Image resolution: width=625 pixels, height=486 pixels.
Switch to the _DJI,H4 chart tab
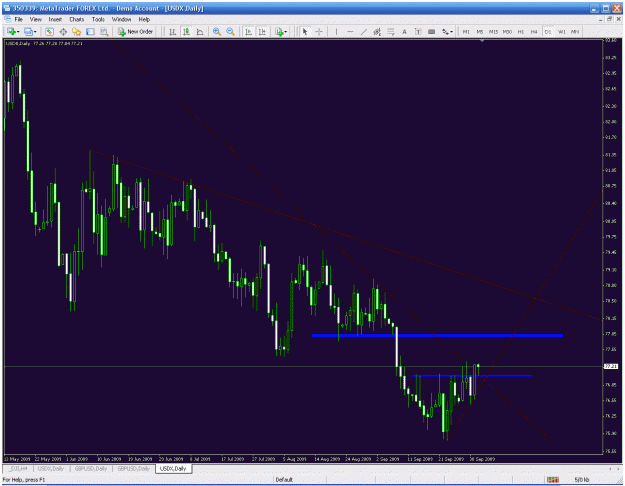[x=18, y=468]
